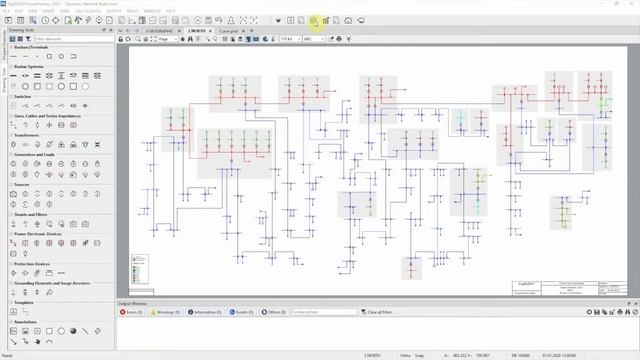640x360 pixels.
Task: Click the binoculars find icon in diagram toolbar
Action: coord(190,39)
